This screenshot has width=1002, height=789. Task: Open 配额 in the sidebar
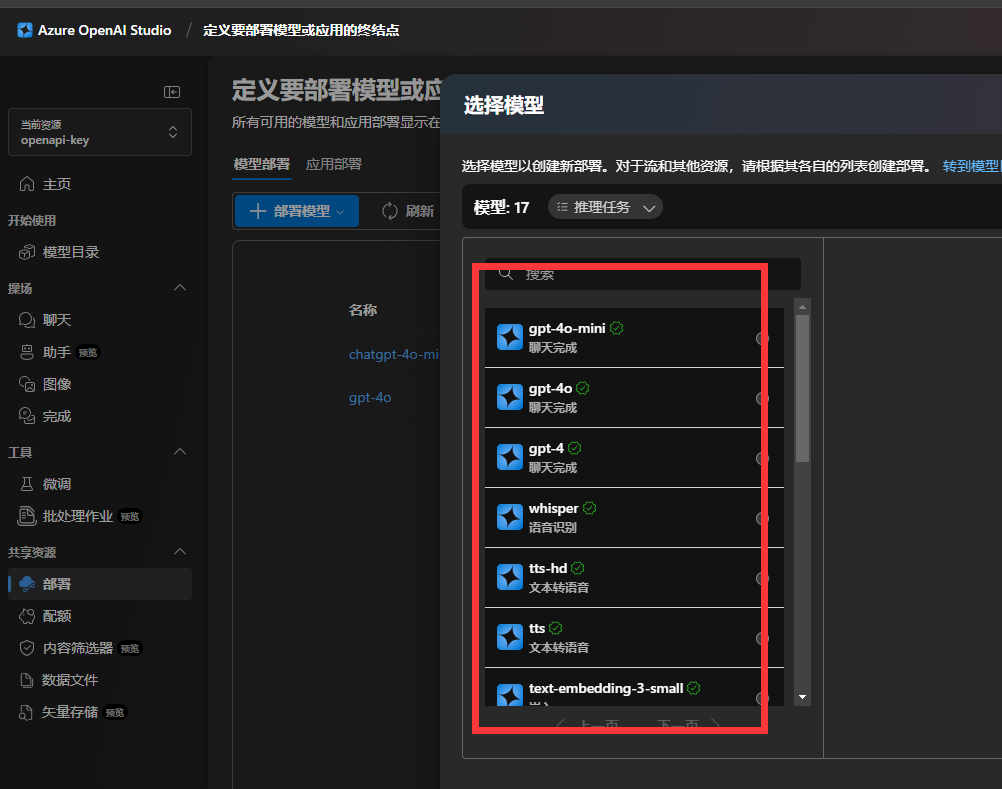pos(100,616)
